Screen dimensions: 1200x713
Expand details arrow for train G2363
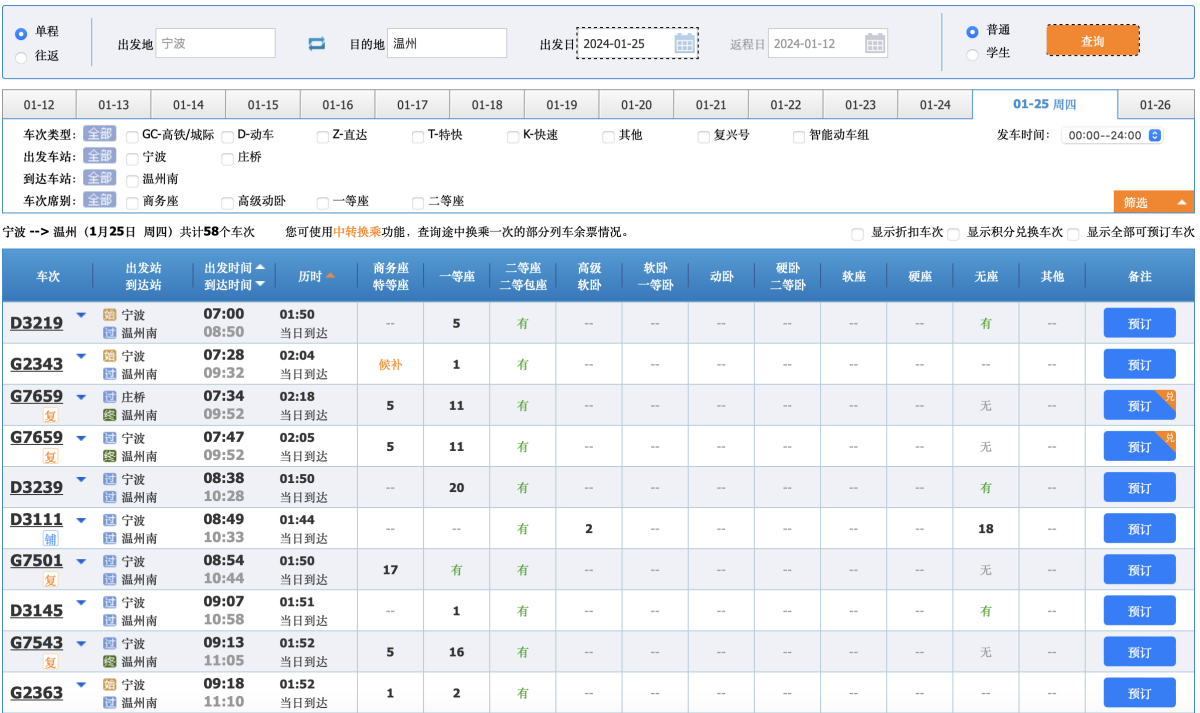[82, 685]
